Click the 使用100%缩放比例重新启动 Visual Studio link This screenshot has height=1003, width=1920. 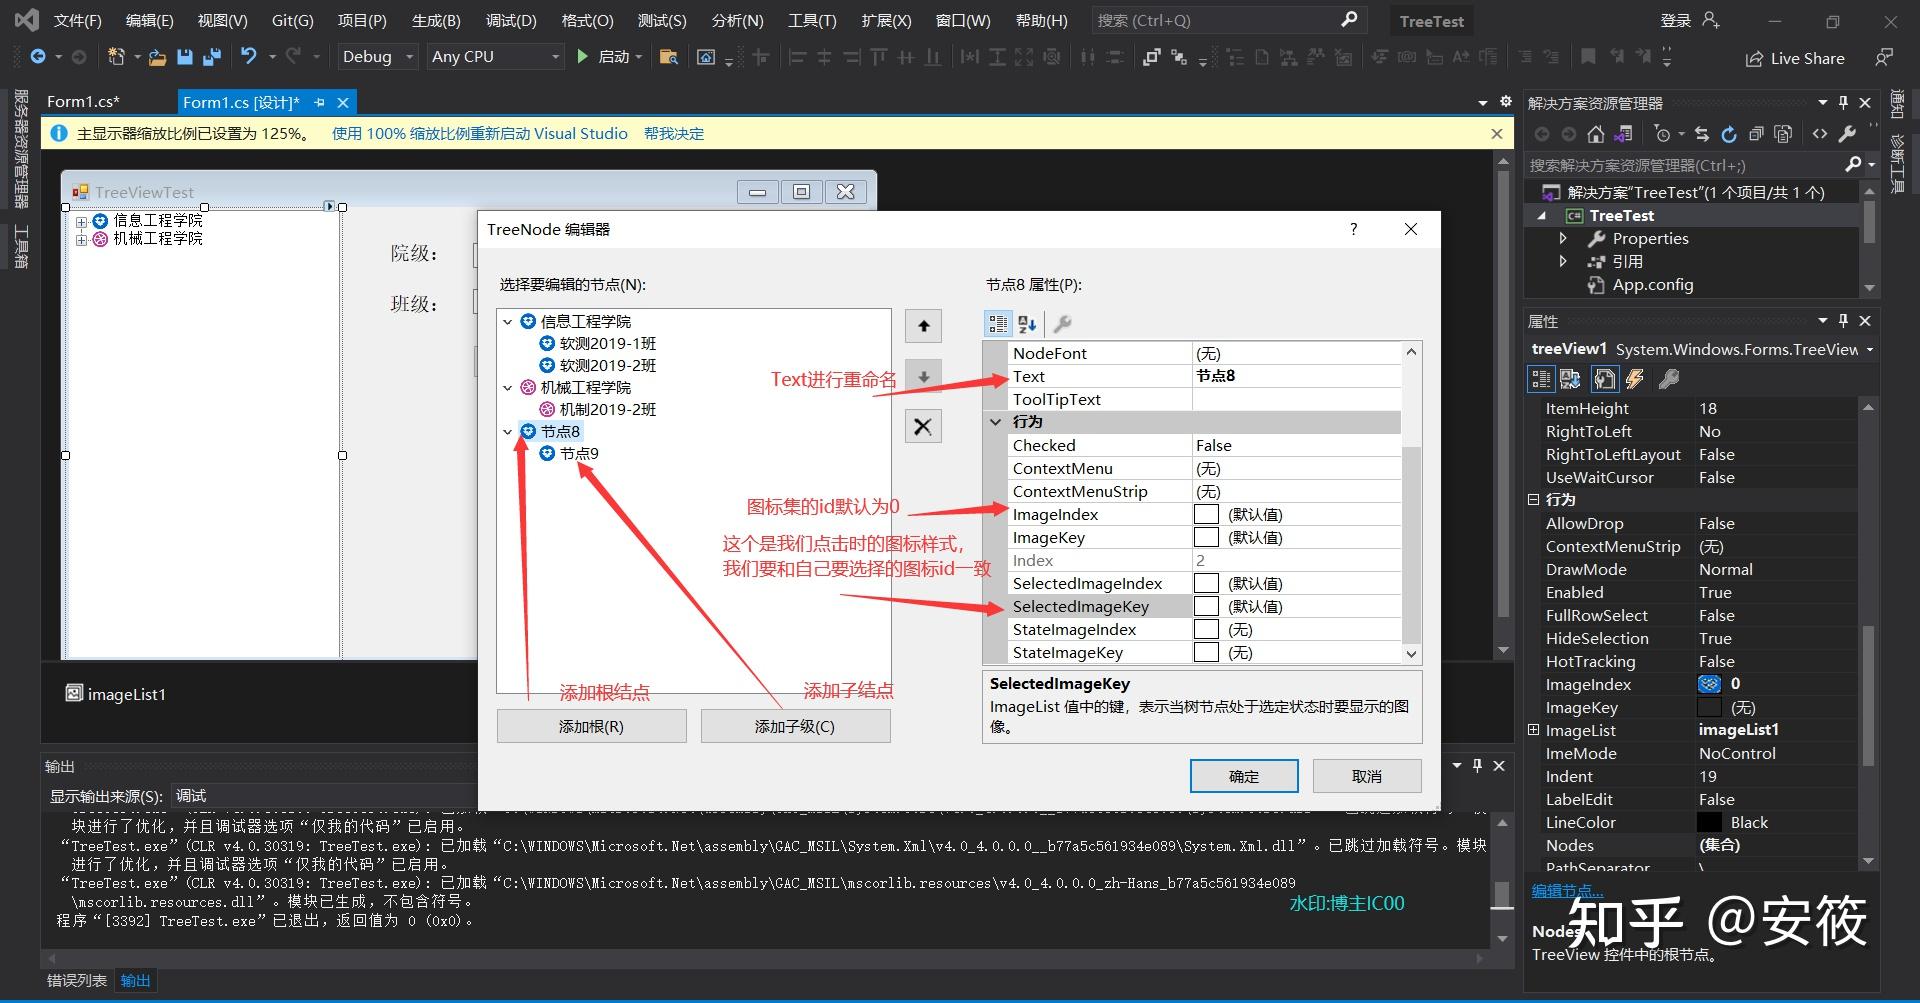click(478, 132)
